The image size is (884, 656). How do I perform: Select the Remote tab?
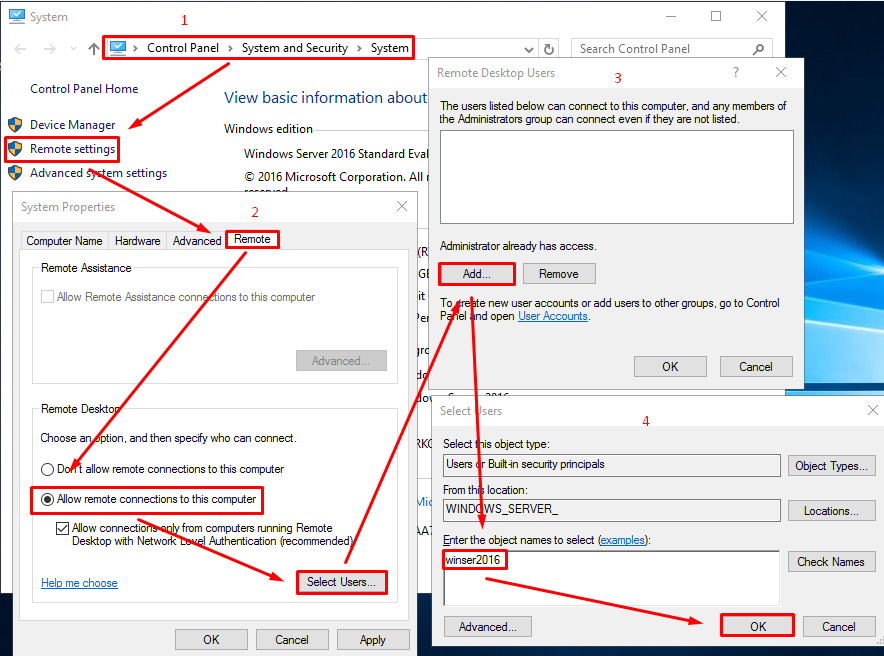point(252,239)
